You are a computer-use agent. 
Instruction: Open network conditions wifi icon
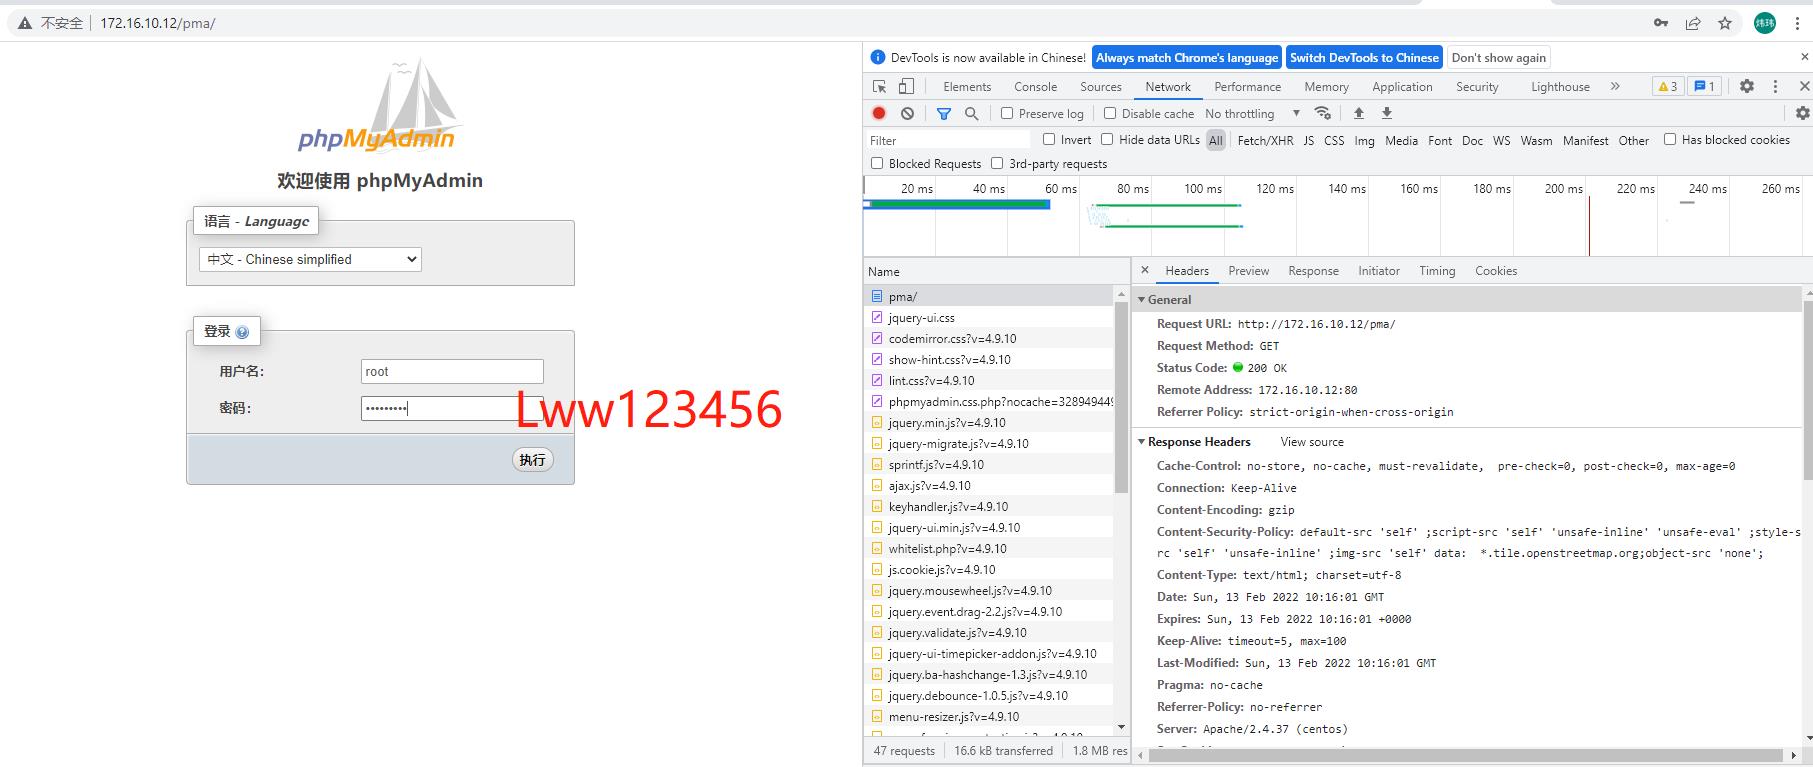1323,113
